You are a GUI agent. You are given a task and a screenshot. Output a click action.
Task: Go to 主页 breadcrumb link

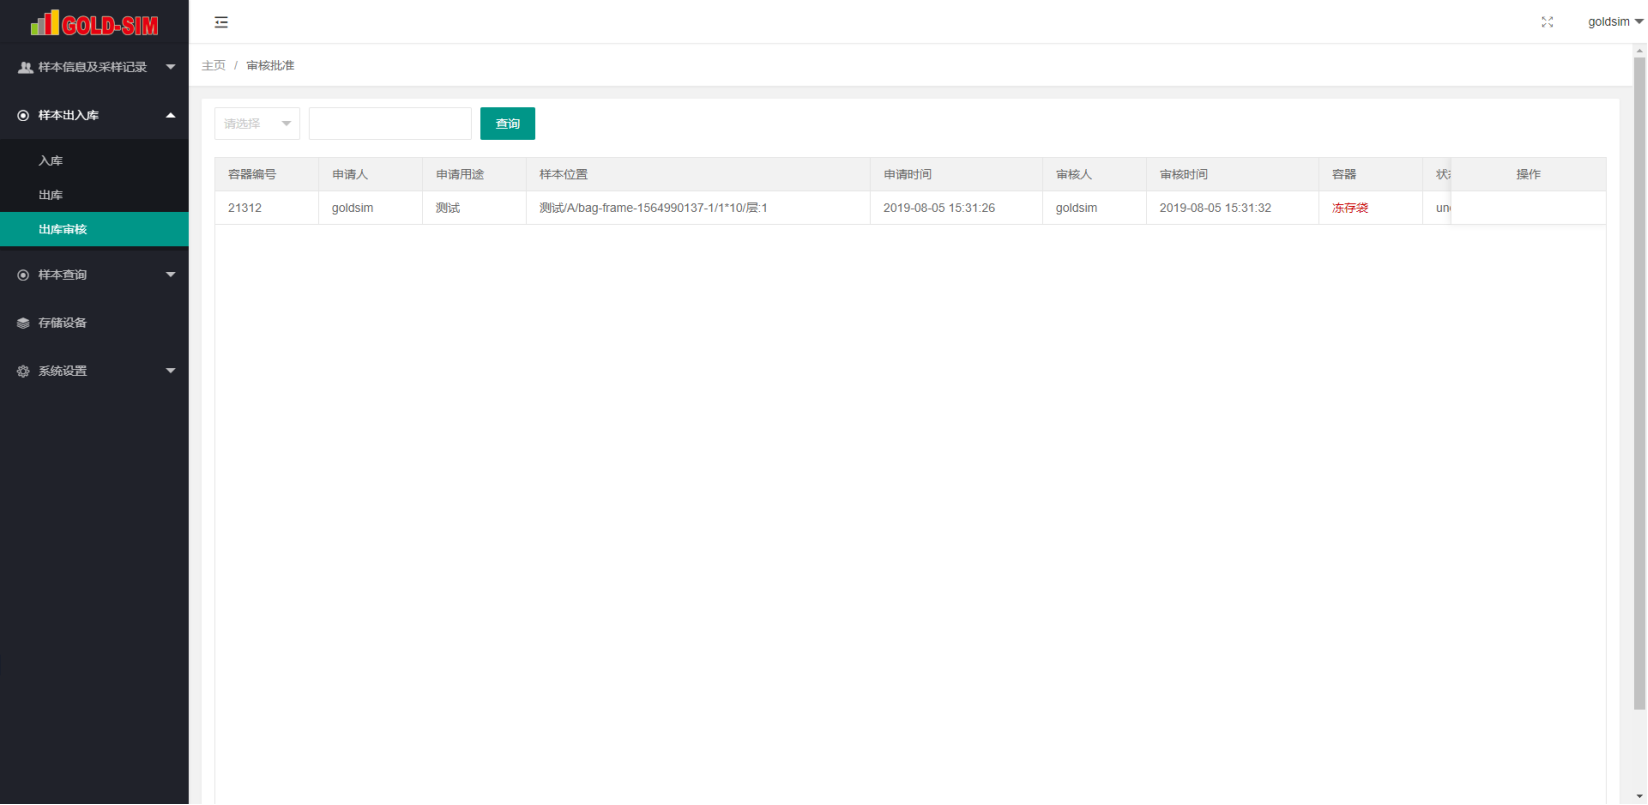[x=213, y=66]
